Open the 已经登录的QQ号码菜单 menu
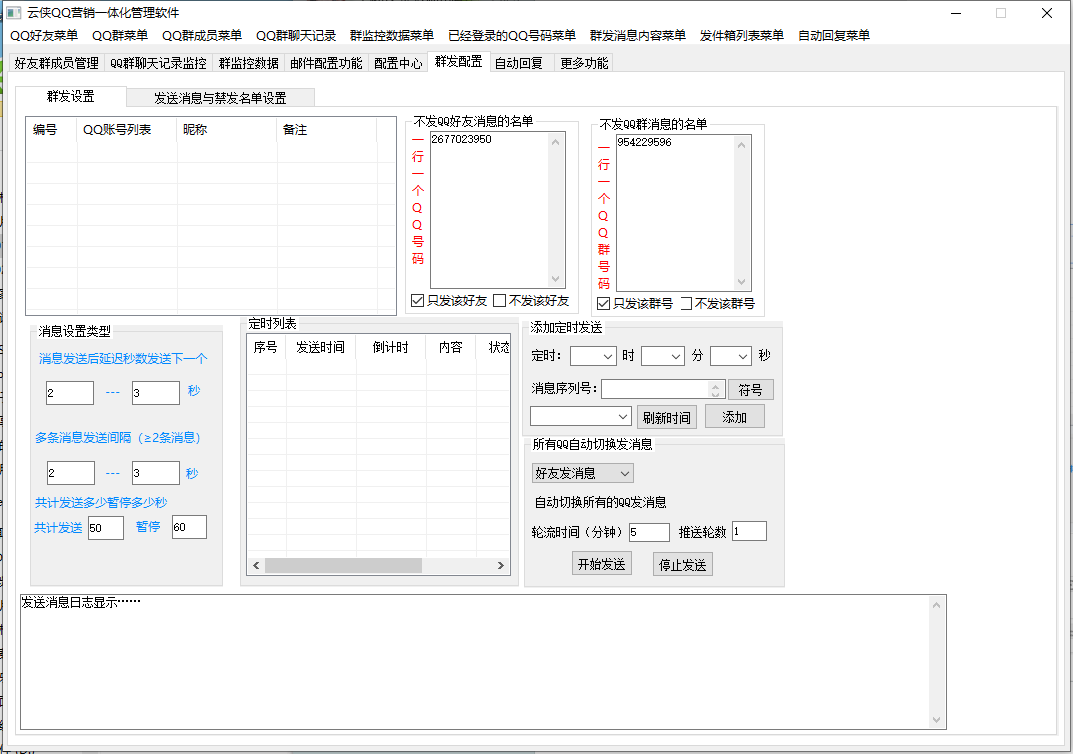Screen dimensions: 1073x754 pos(512,36)
